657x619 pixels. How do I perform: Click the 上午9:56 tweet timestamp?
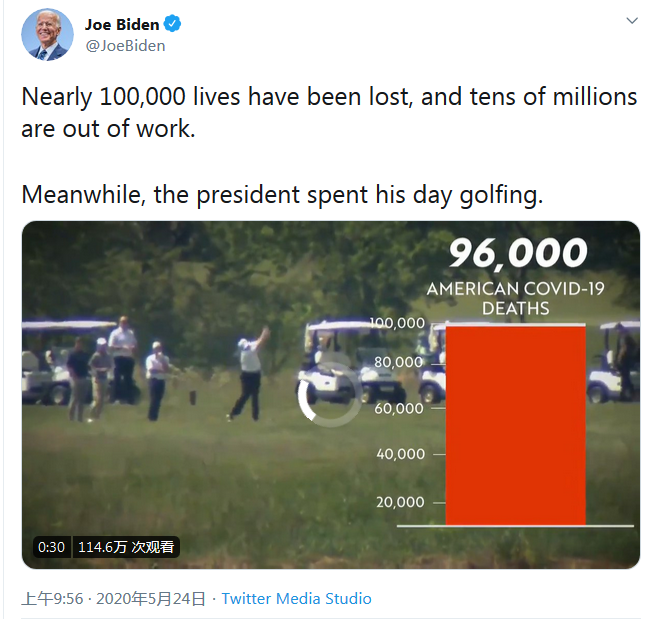coord(52,598)
